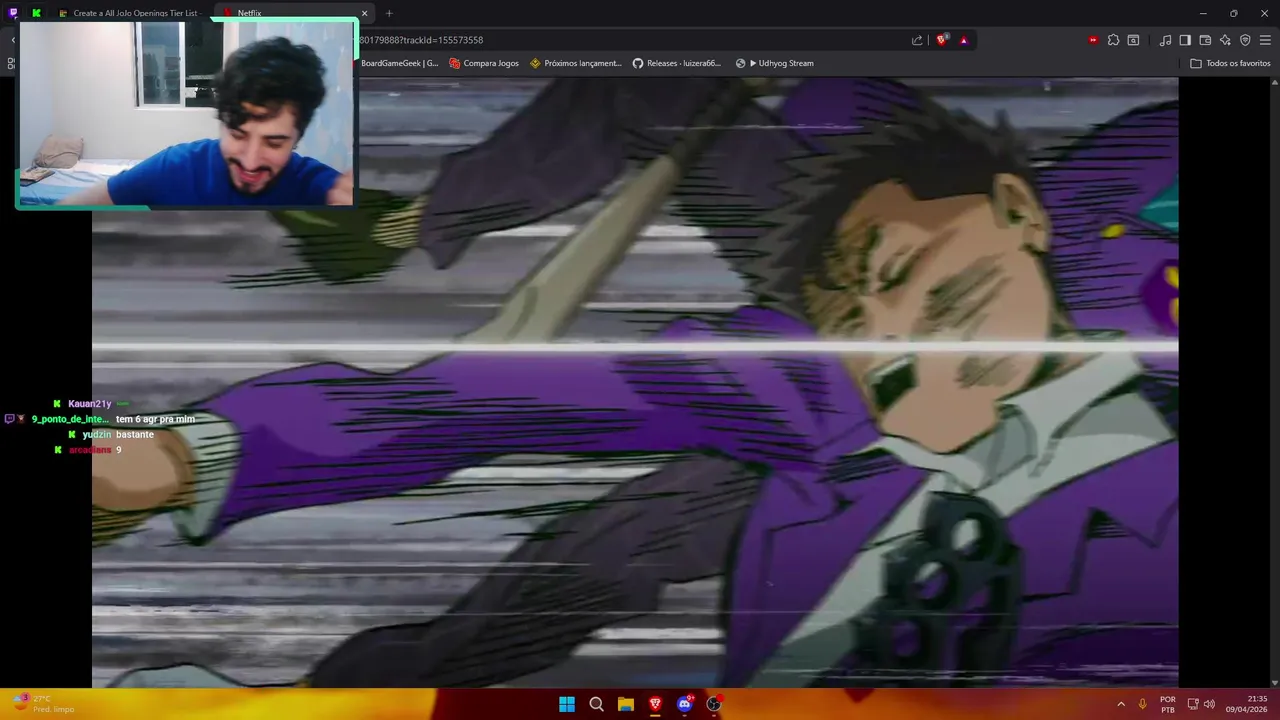Toggle the browser sidebar panel
This screenshot has width=1280, height=720.
[1185, 40]
